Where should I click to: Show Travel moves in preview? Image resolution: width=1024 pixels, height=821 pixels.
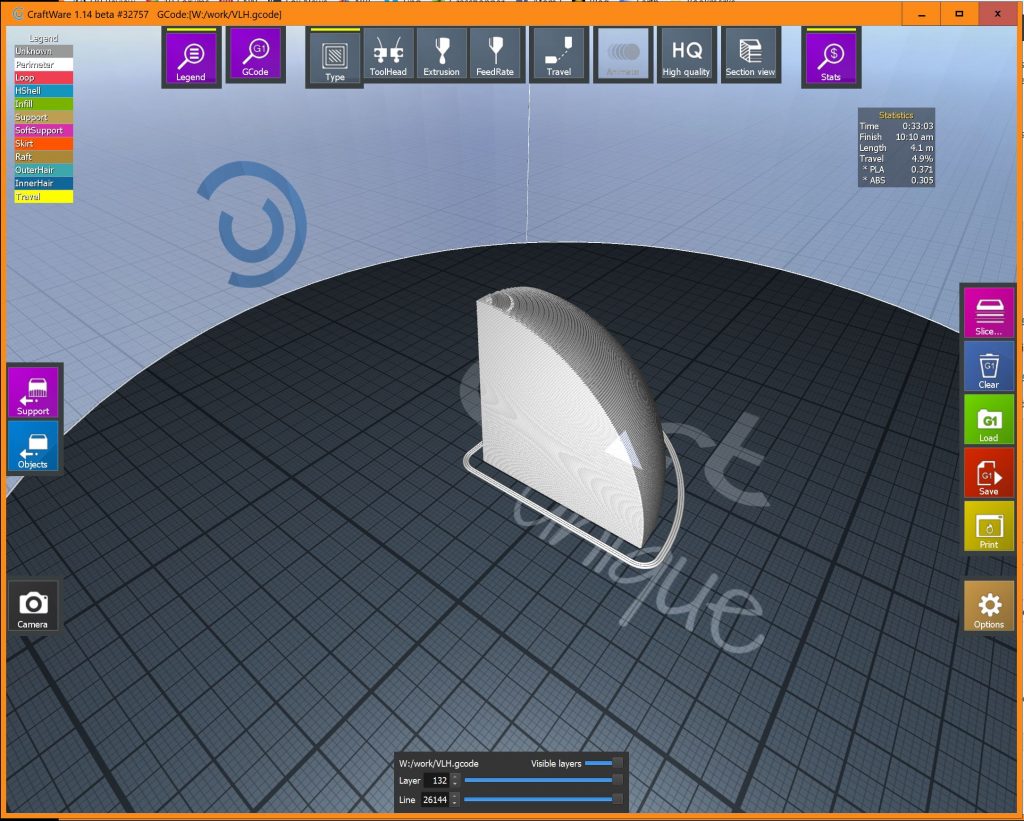[x=559, y=54]
